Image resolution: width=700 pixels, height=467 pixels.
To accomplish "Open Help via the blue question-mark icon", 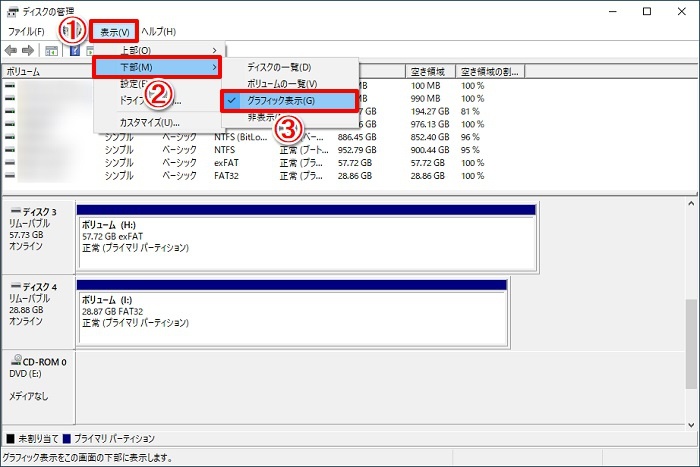I will coord(75,50).
